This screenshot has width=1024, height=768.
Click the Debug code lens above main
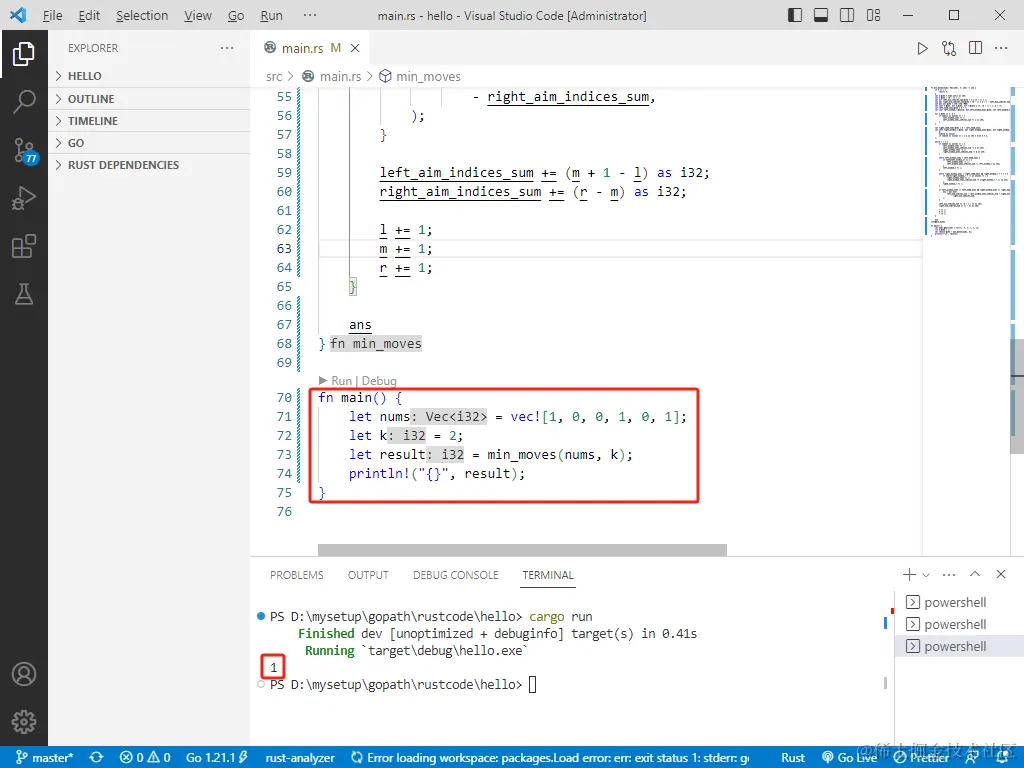pyautogui.click(x=379, y=381)
